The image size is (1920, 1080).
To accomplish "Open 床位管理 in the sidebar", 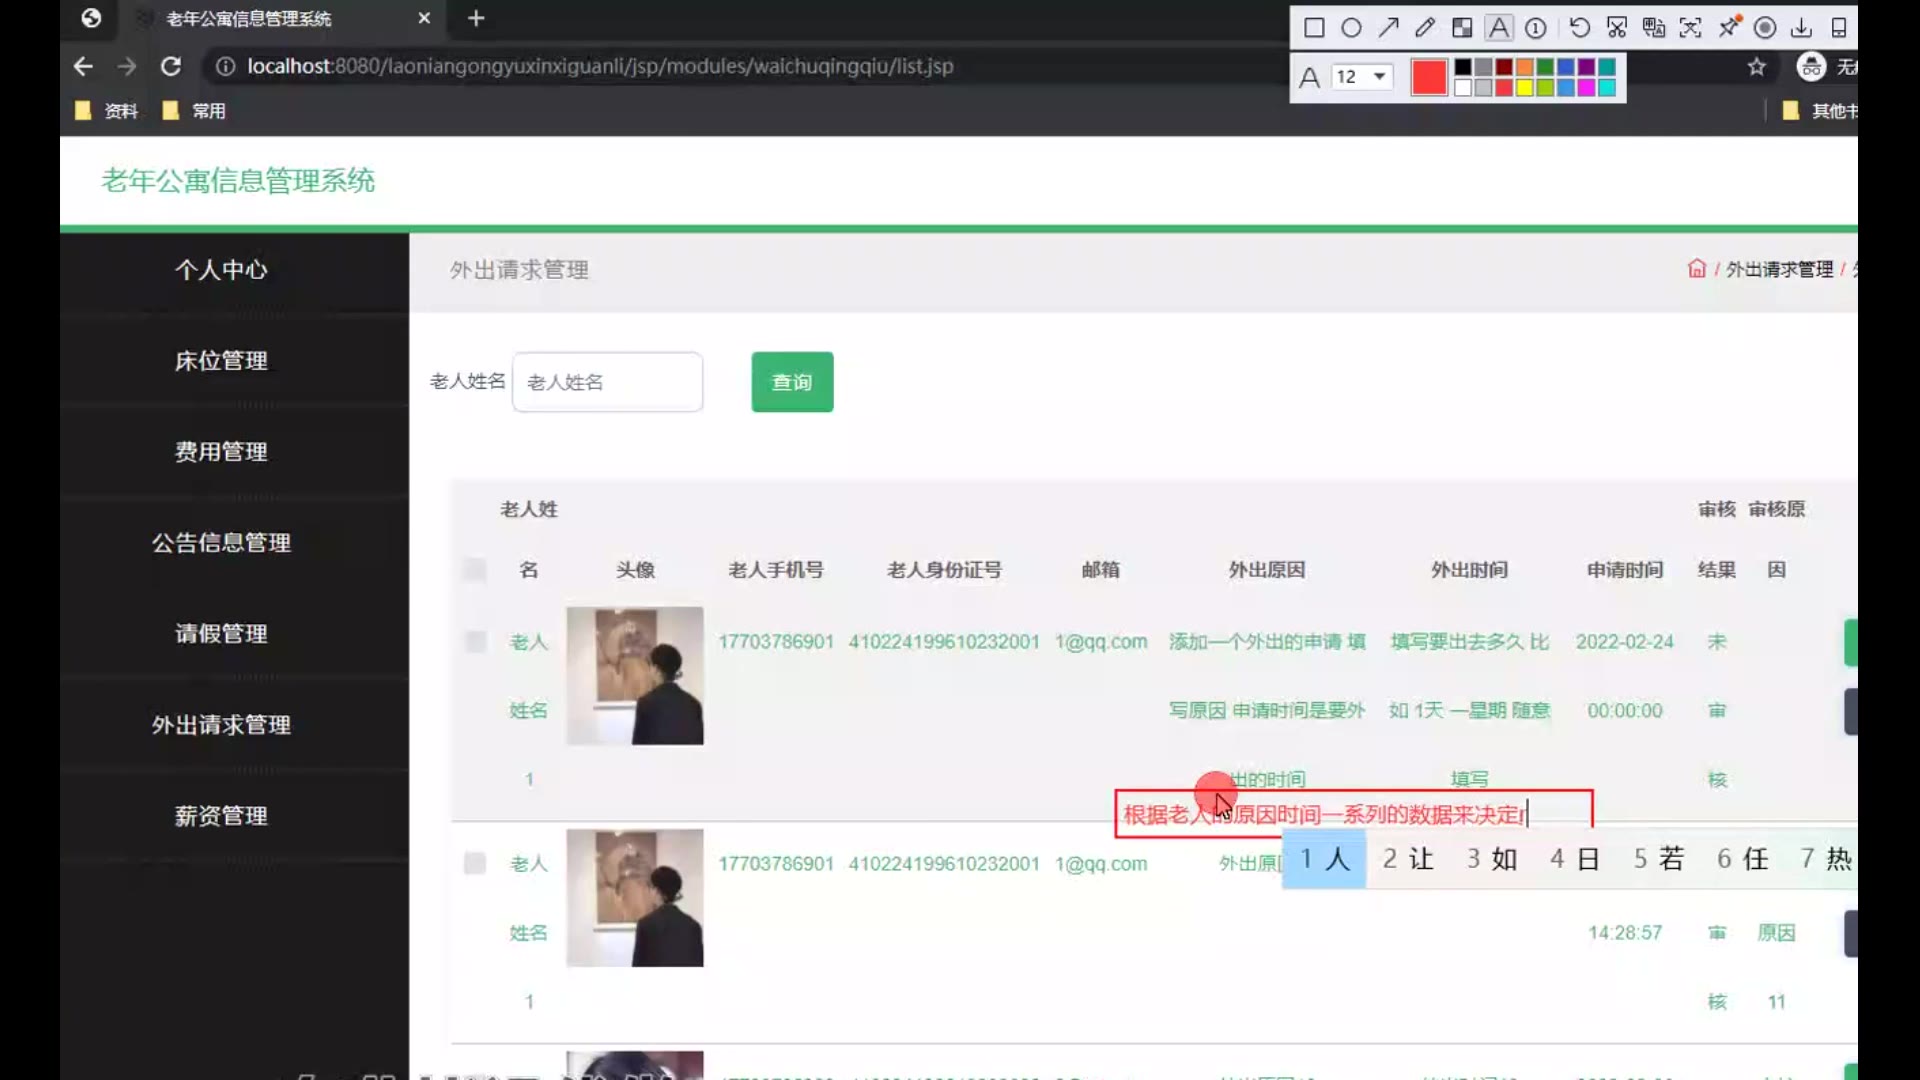I will tap(221, 361).
